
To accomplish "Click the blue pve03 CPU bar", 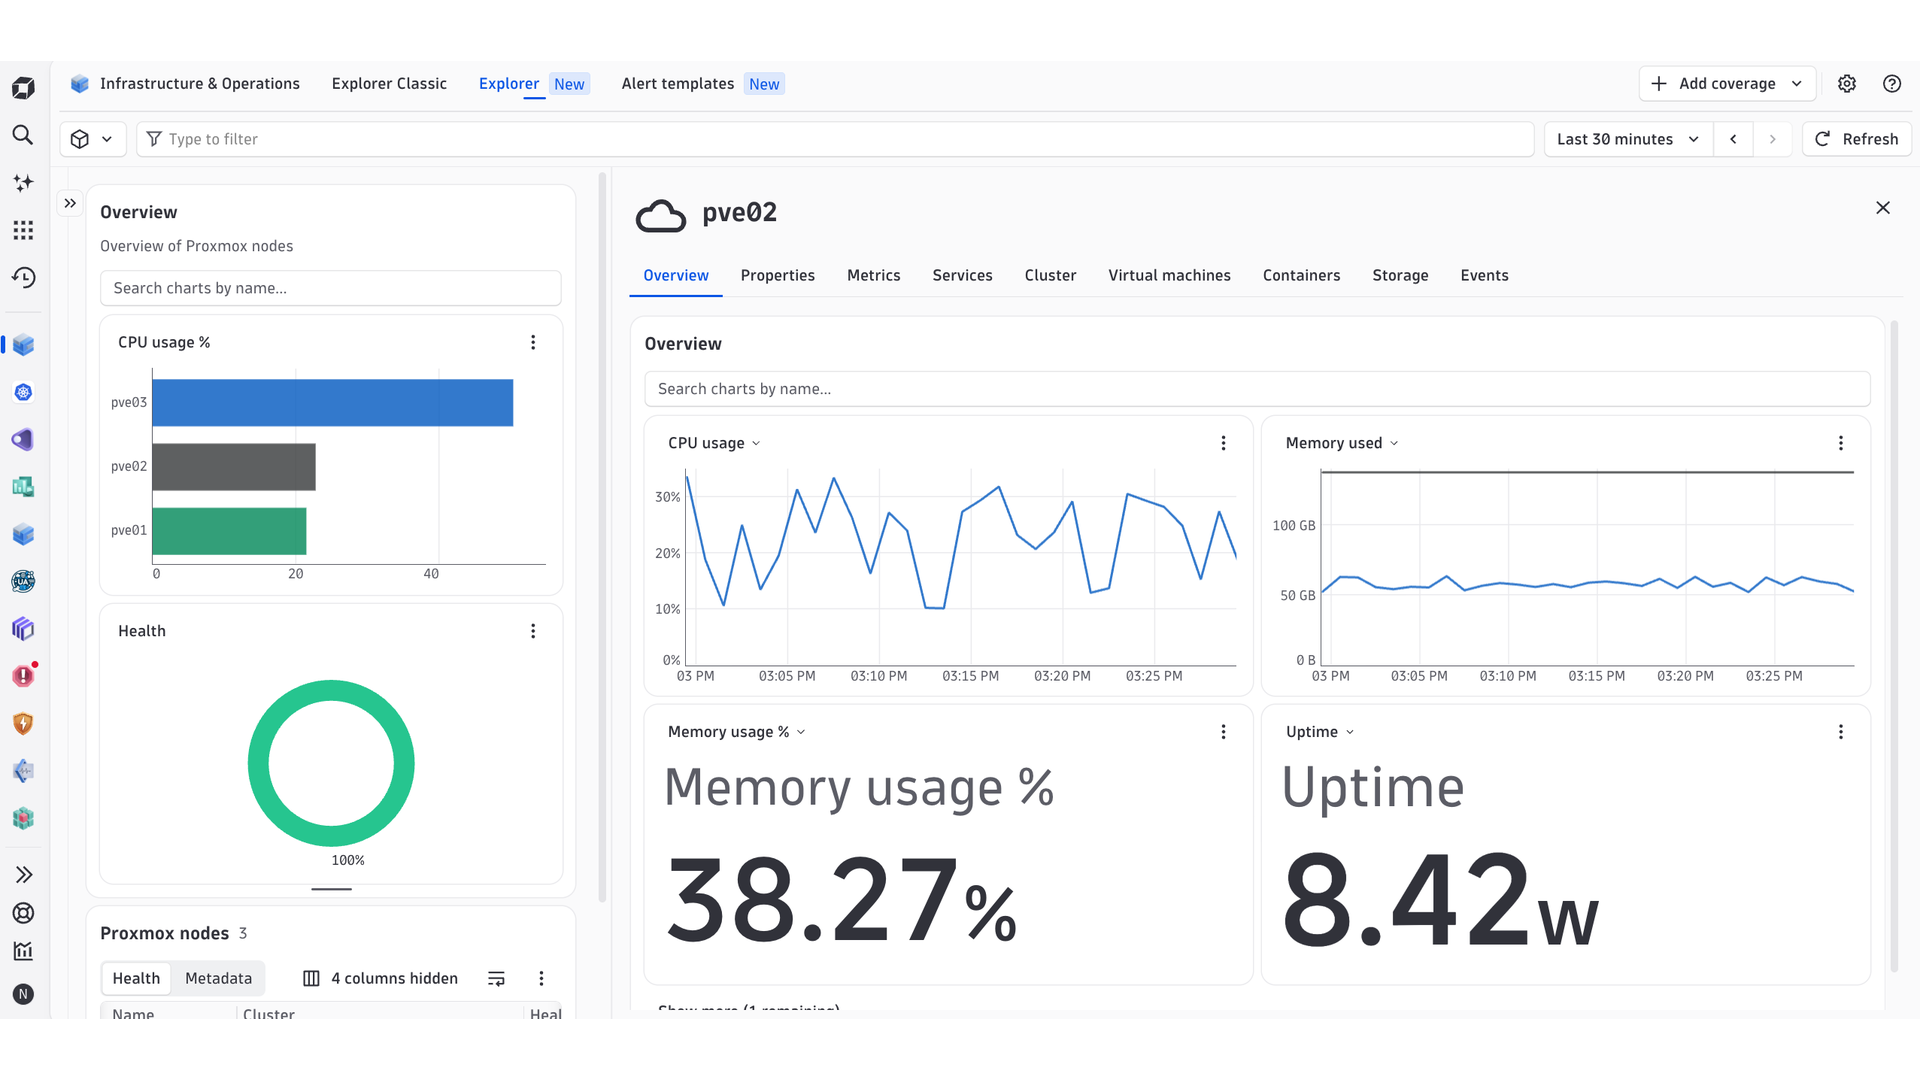I will [x=332, y=402].
